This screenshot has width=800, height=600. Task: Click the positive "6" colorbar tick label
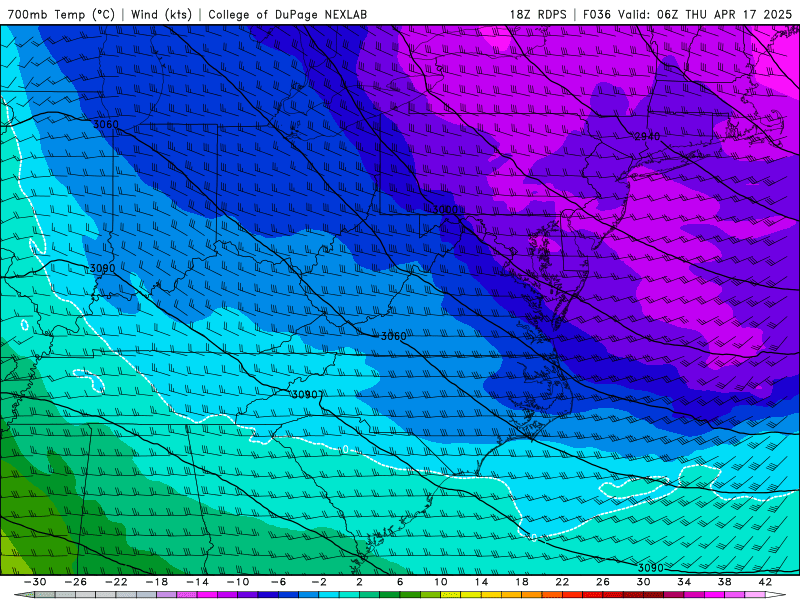400,582
